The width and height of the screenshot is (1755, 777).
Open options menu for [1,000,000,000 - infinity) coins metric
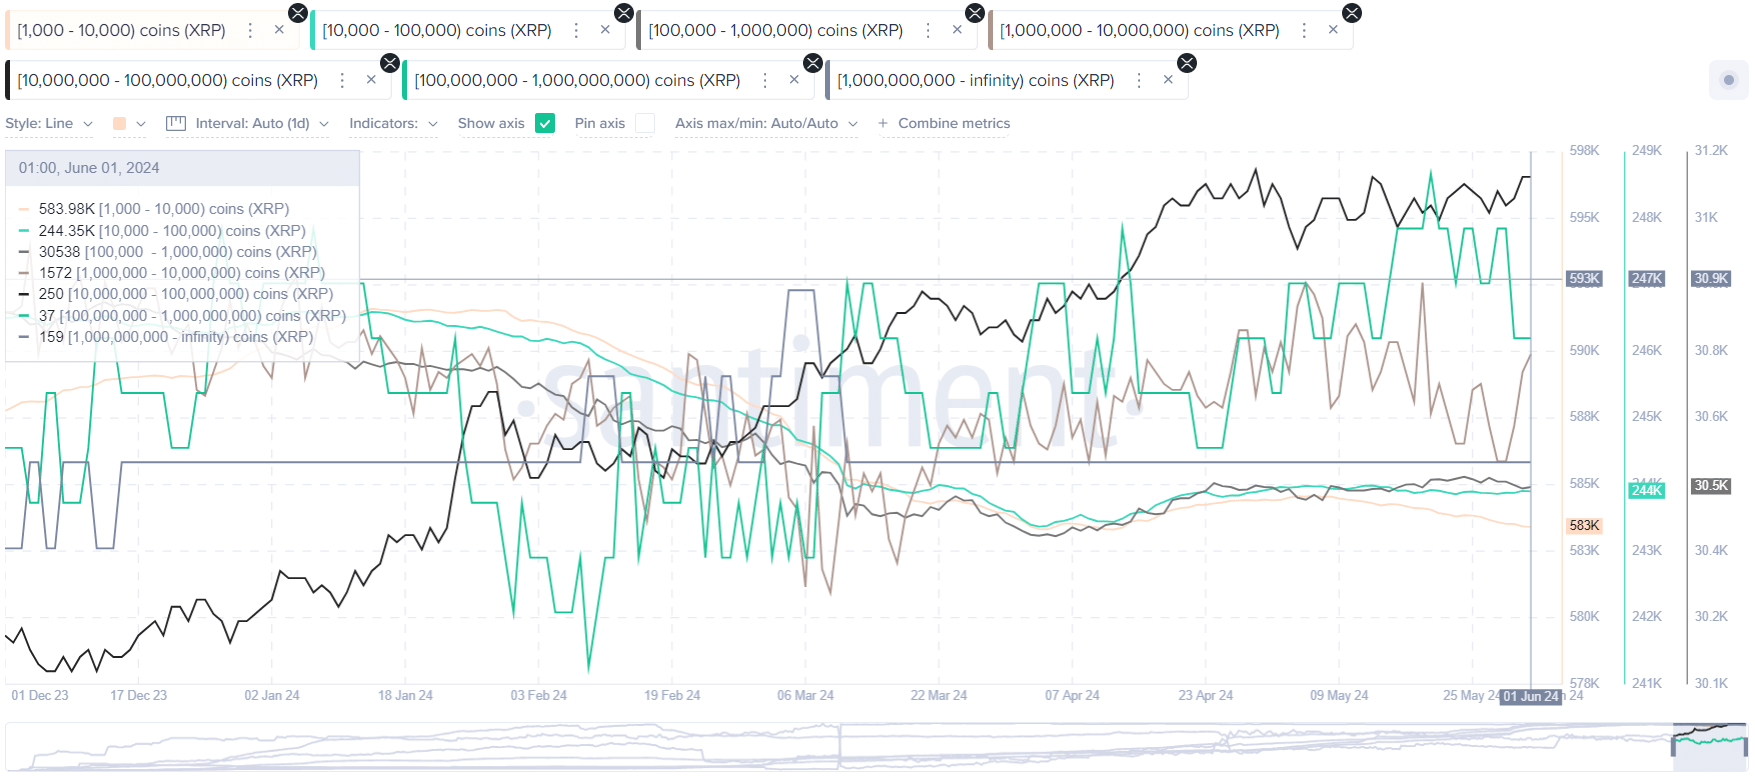1139,80
